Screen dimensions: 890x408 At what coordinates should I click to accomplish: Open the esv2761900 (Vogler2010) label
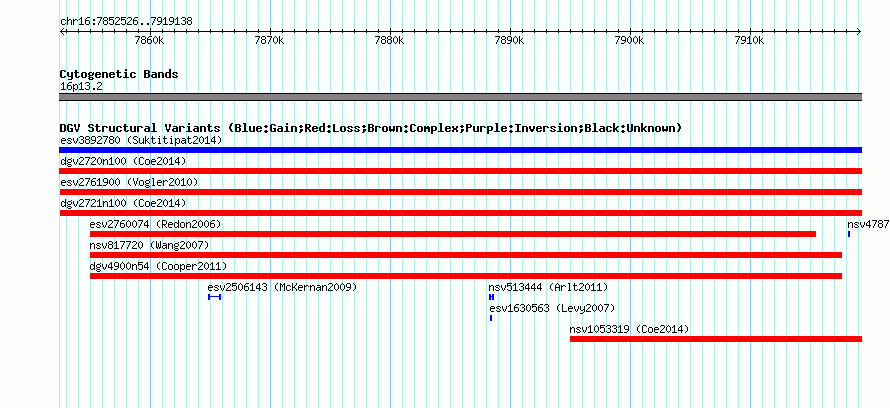[129, 182]
